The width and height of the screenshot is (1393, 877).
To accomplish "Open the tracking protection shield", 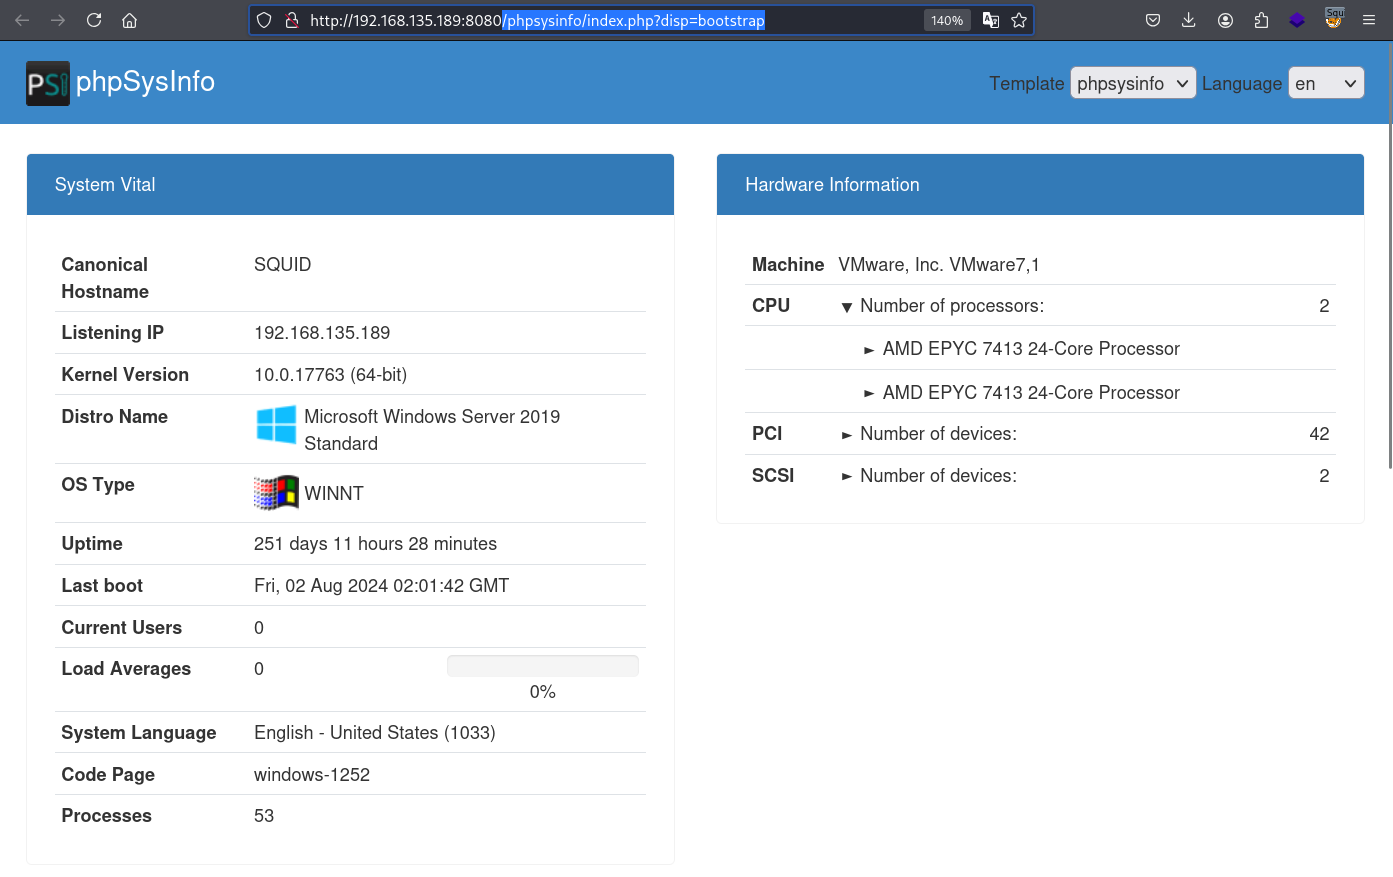I will pyautogui.click(x=264, y=20).
